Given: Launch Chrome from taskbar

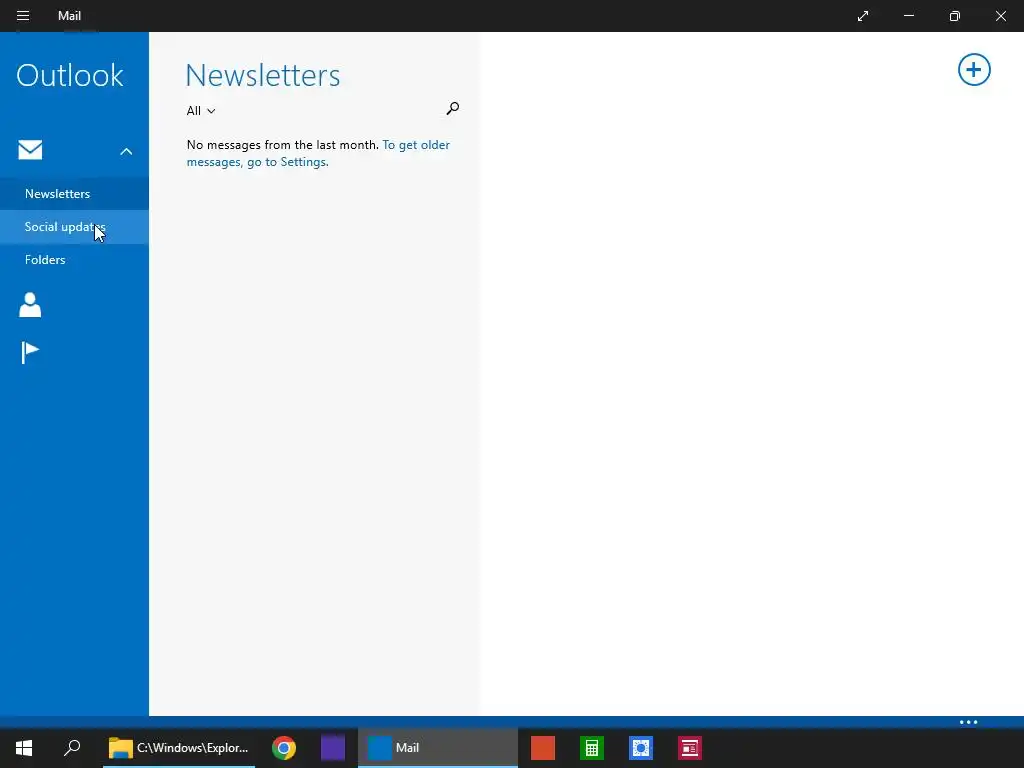Looking at the screenshot, I should click(284, 748).
